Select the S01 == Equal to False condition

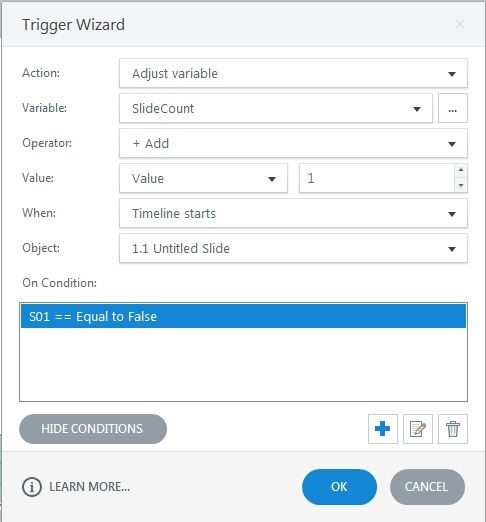point(243,316)
